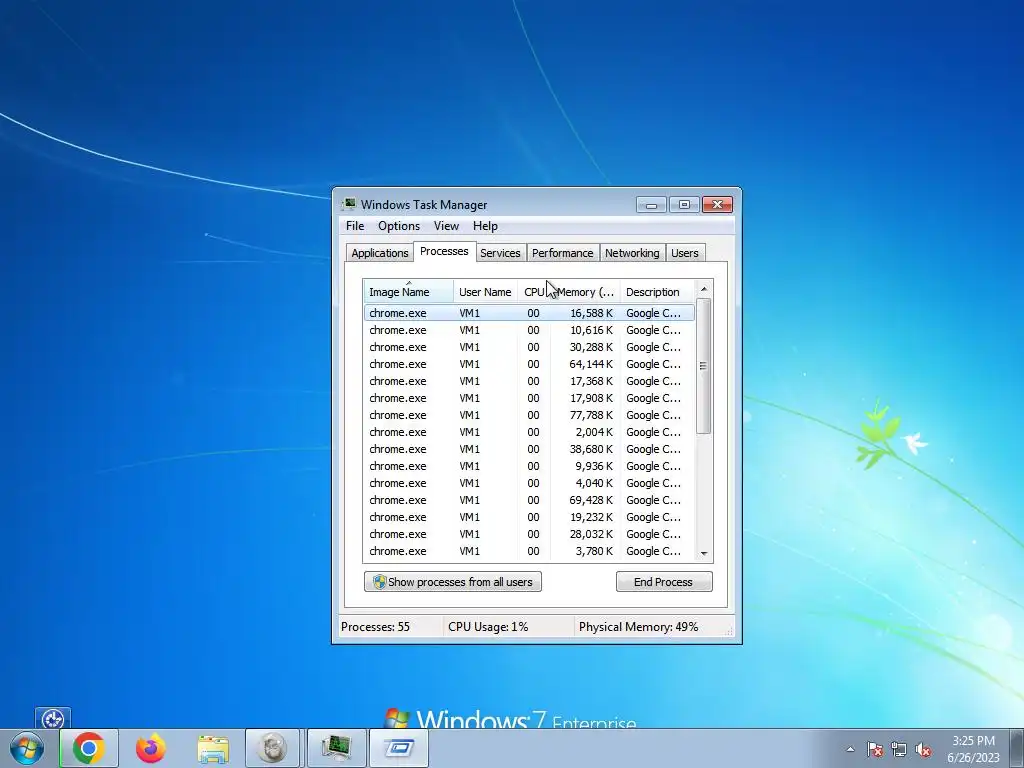Show hidden system tray icons arrow

coord(850,749)
